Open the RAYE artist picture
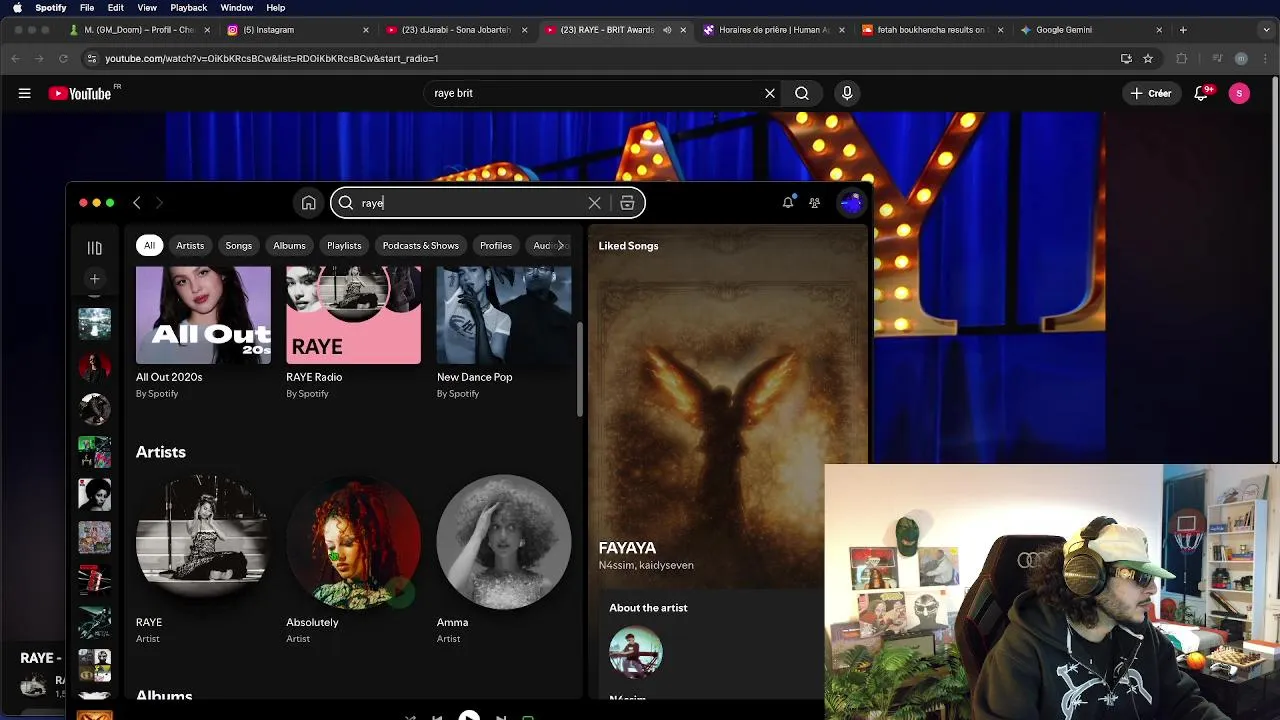Screen dimensions: 1280x720 click(x=203, y=542)
